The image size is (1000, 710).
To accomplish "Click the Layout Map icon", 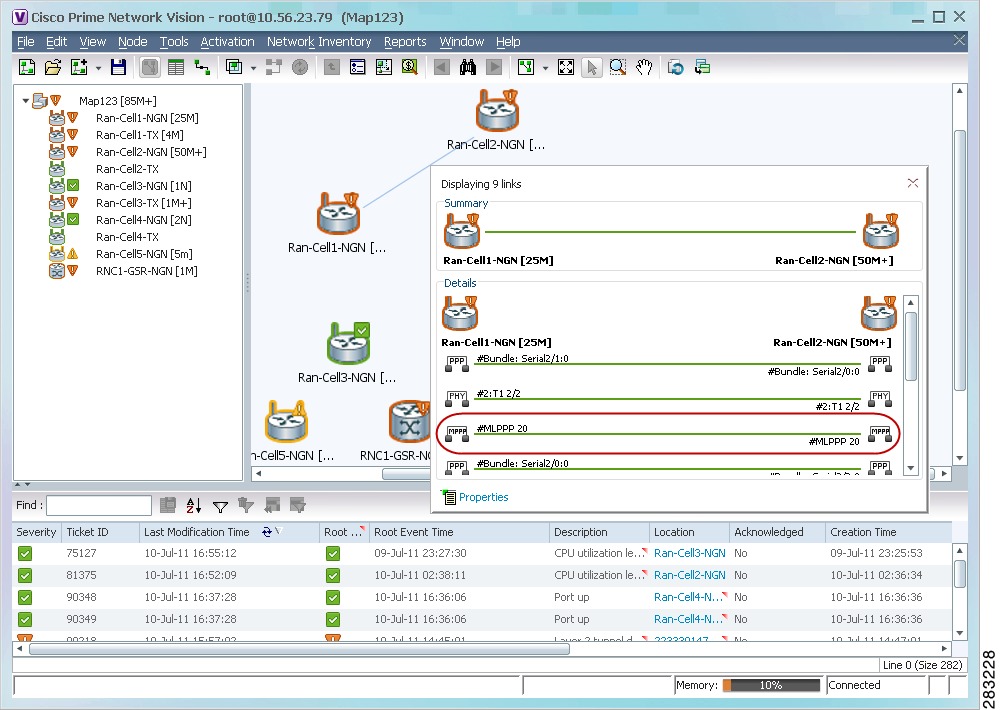I will [526, 67].
